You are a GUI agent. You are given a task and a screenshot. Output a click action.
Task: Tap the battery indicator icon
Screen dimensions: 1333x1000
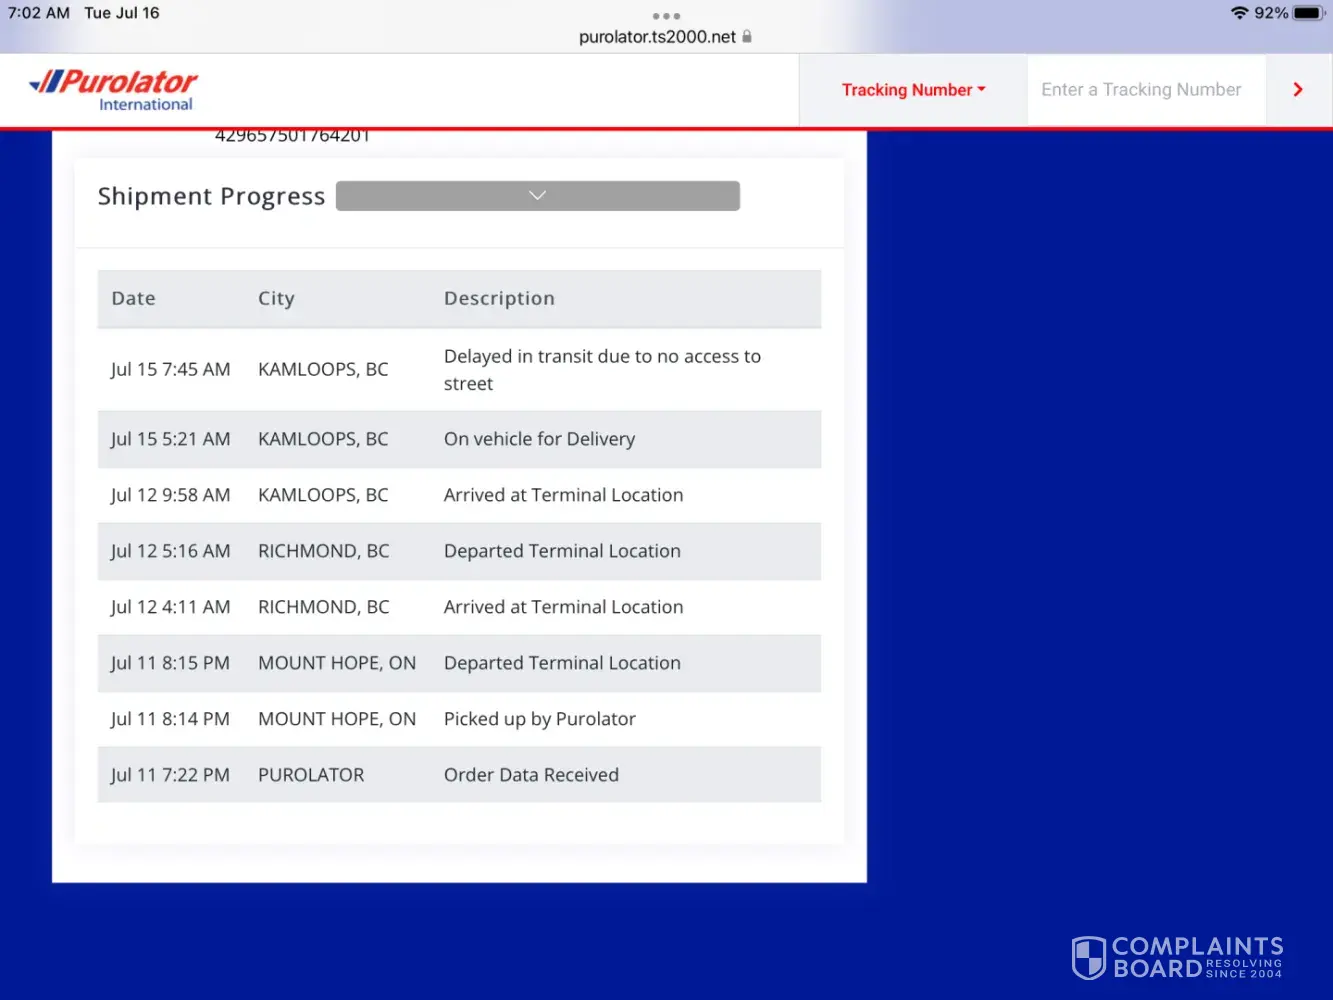tap(1309, 13)
